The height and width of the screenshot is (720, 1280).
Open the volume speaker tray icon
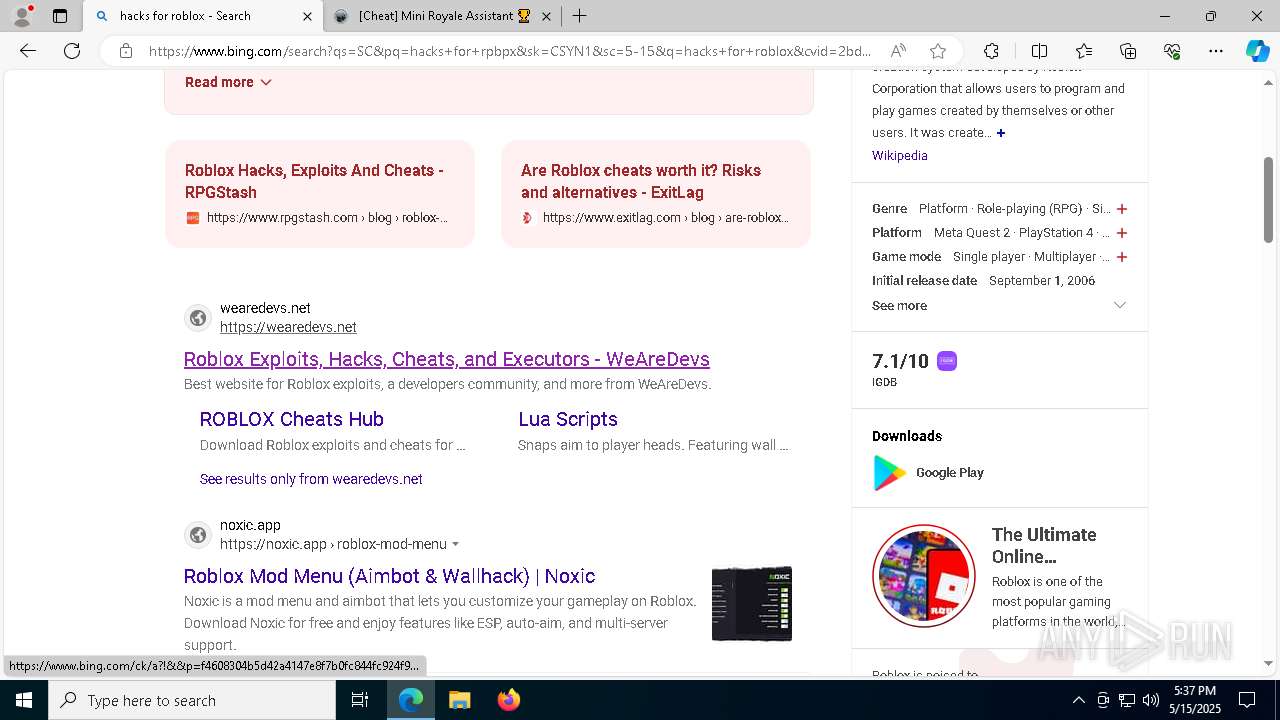point(1151,700)
